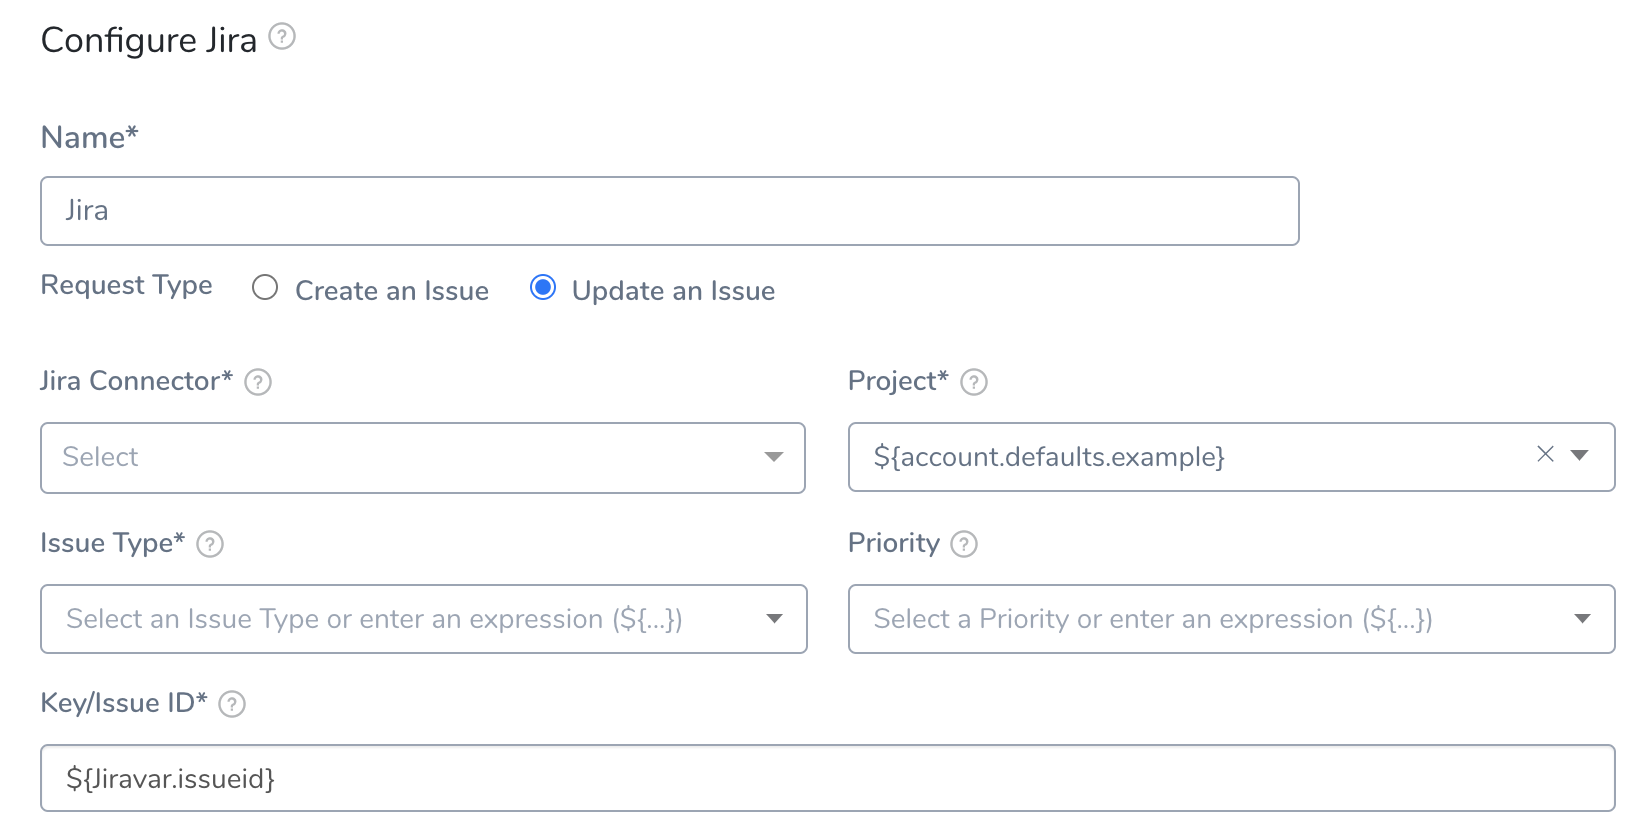Click into the Name field containing Jira
Viewport: 1634px width, 834px height.
pyautogui.click(x=670, y=211)
